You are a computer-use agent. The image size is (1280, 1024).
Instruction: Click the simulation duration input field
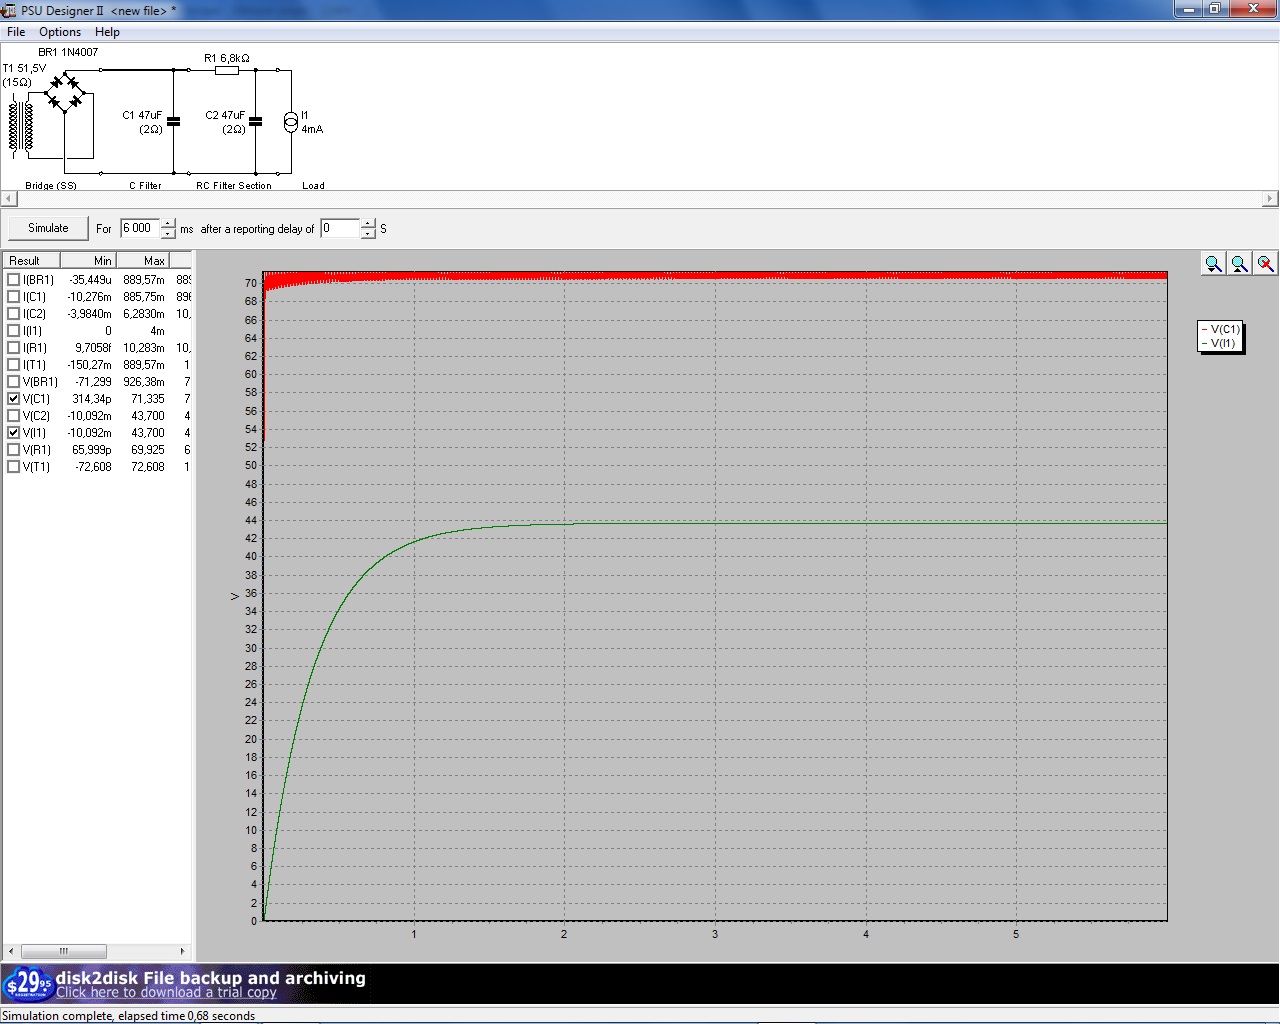139,229
